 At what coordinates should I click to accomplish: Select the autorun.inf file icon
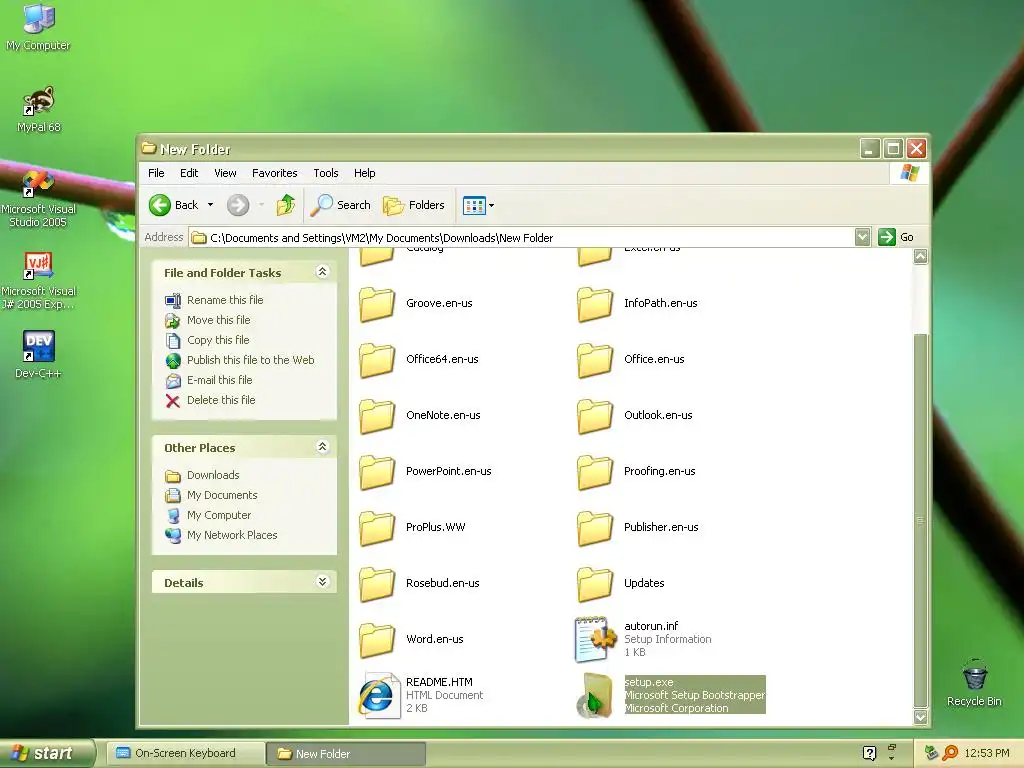pos(595,639)
